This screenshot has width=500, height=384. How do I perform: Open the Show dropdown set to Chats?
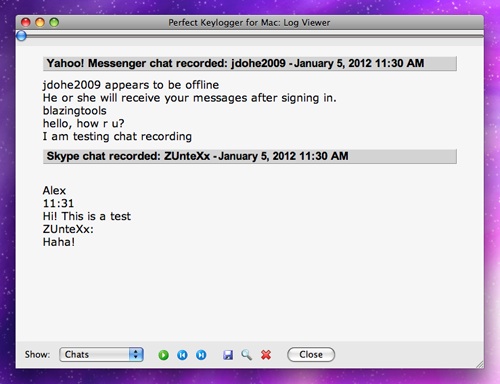101,354
